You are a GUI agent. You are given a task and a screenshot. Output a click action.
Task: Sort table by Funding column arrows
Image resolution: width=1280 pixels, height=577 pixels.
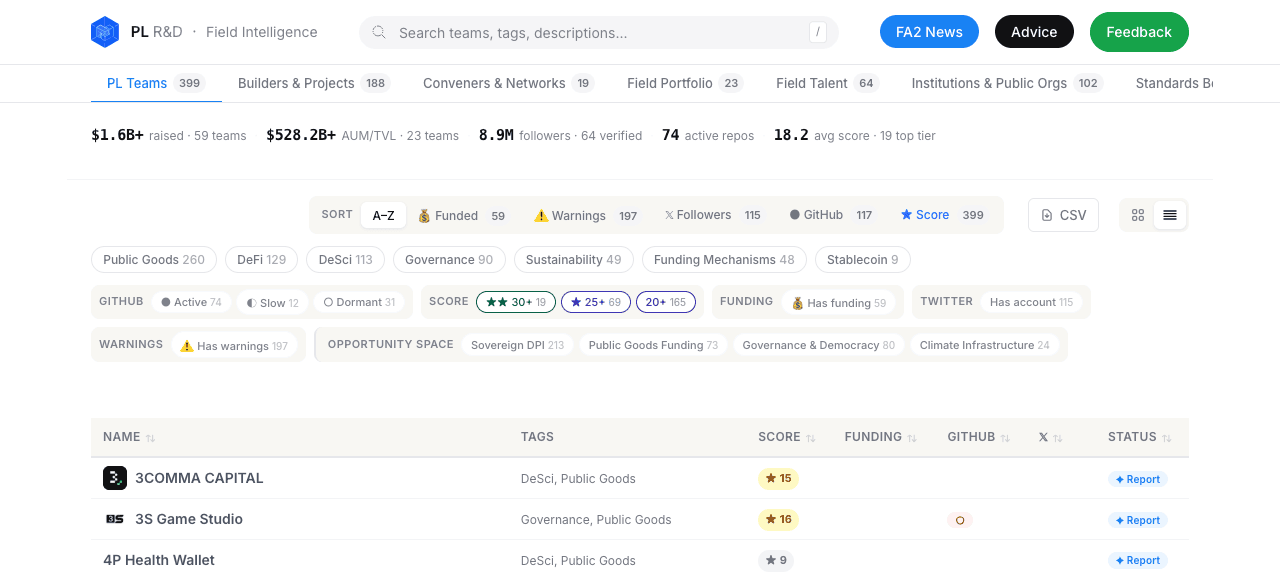point(911,438)
